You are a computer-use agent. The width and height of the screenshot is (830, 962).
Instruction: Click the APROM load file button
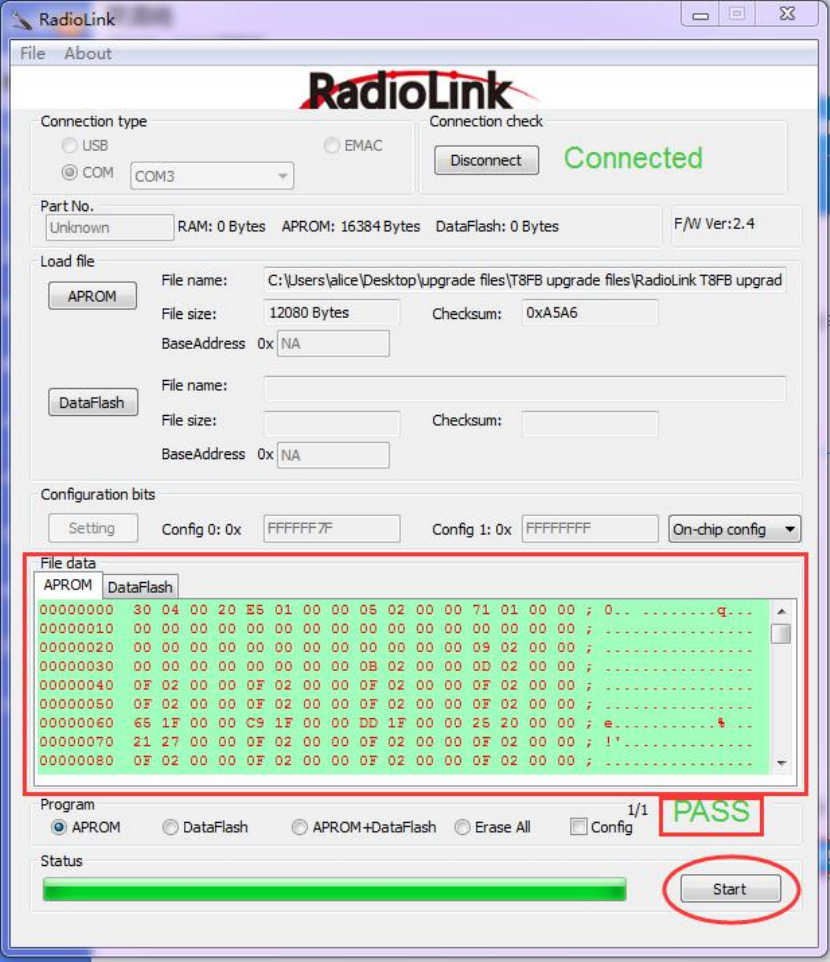(x=92, y=296)
